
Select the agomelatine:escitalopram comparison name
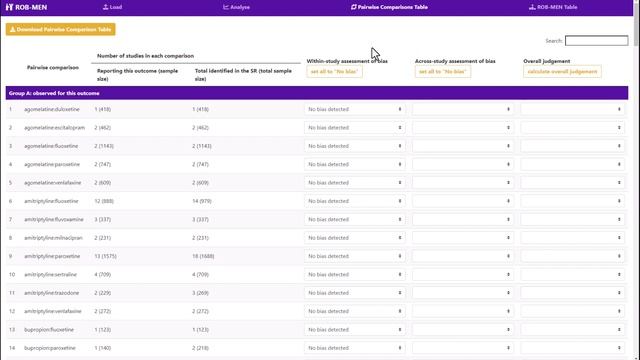[54, 128]
